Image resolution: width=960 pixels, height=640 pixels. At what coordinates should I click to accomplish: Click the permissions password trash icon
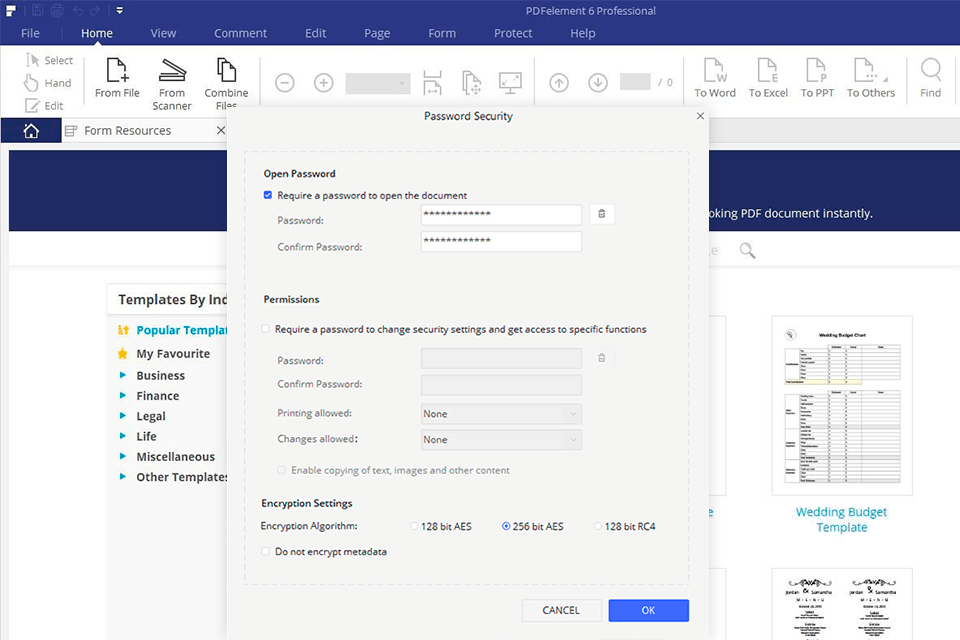coord(602,358)
